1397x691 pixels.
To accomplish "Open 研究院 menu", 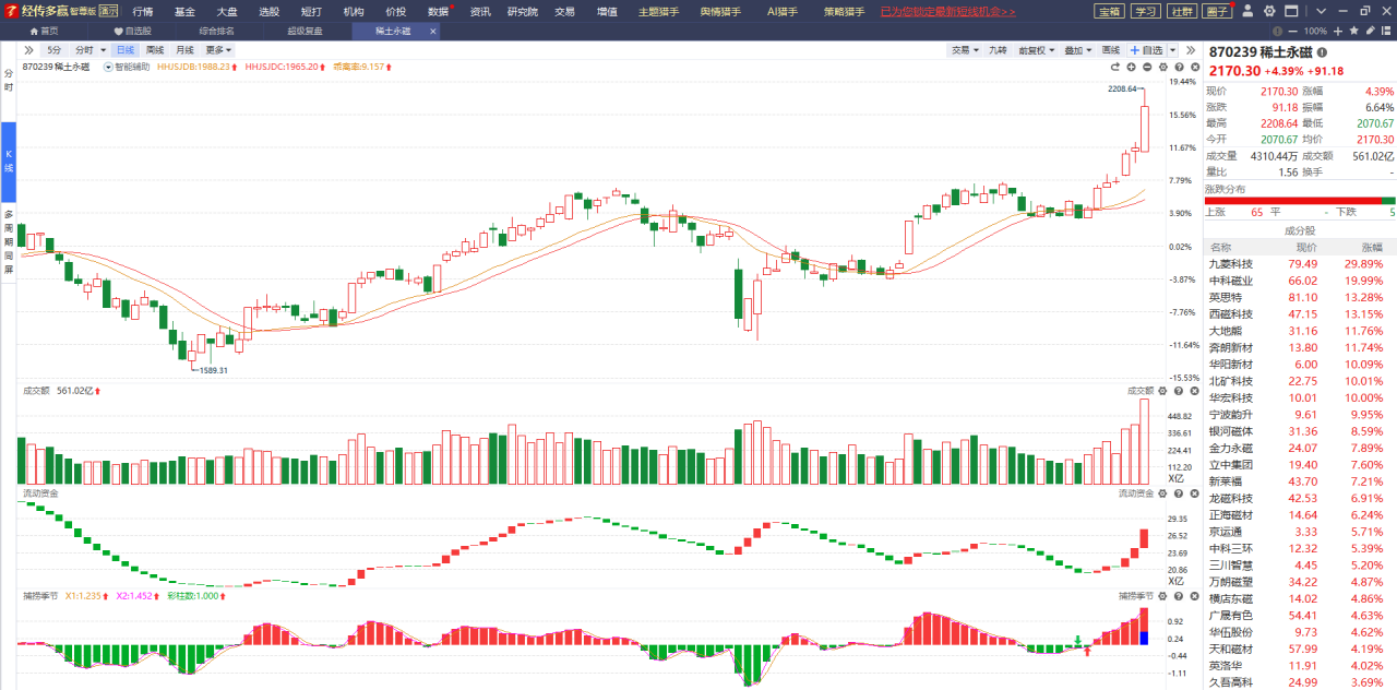I will [522, 11].
